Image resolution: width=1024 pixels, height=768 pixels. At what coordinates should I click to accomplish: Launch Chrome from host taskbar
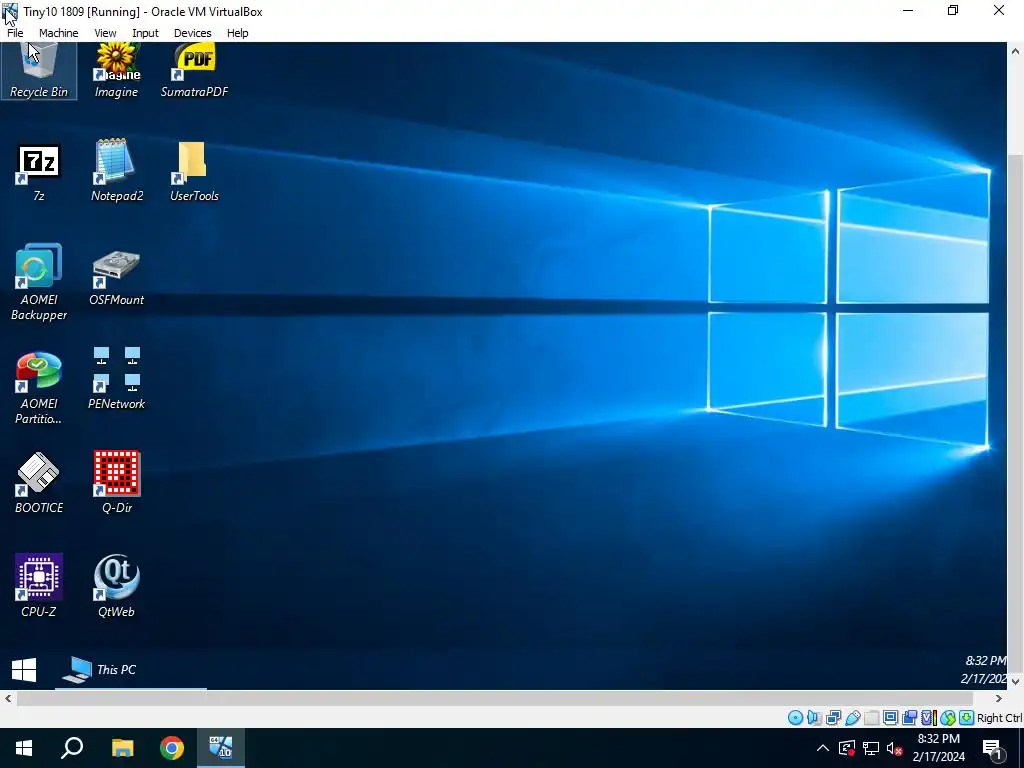coord(172,748)
